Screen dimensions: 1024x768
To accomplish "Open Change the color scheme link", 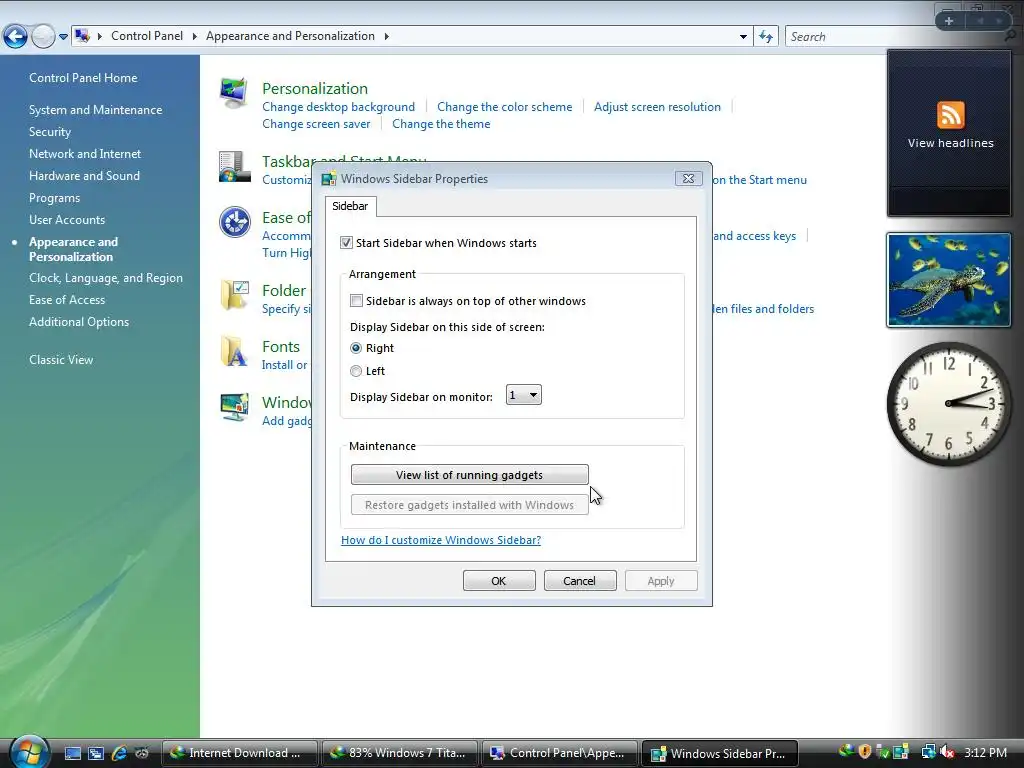I will (504, 106).
